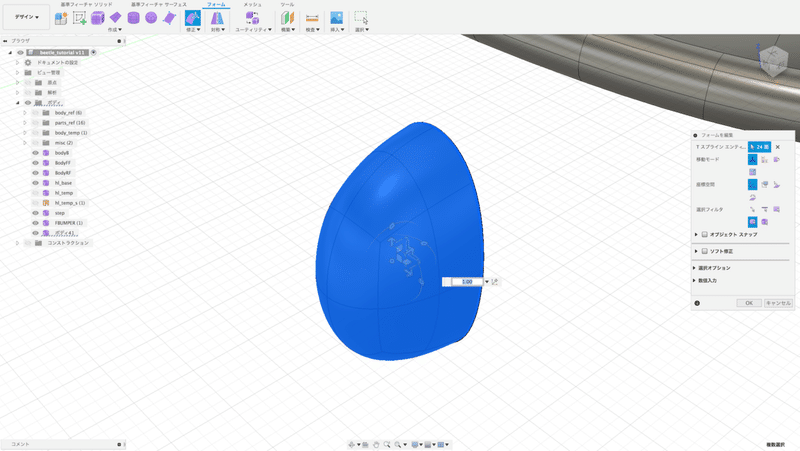This screenshot has height=451, width=800.
Task: Click the Pan hand tool in navigation bar
Action: 376,444
